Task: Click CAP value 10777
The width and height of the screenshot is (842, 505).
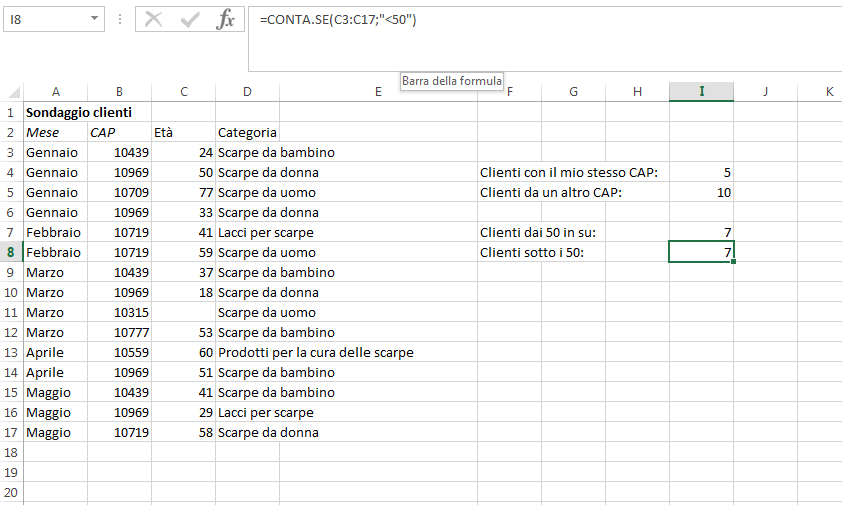Action: tap(119, 333)
